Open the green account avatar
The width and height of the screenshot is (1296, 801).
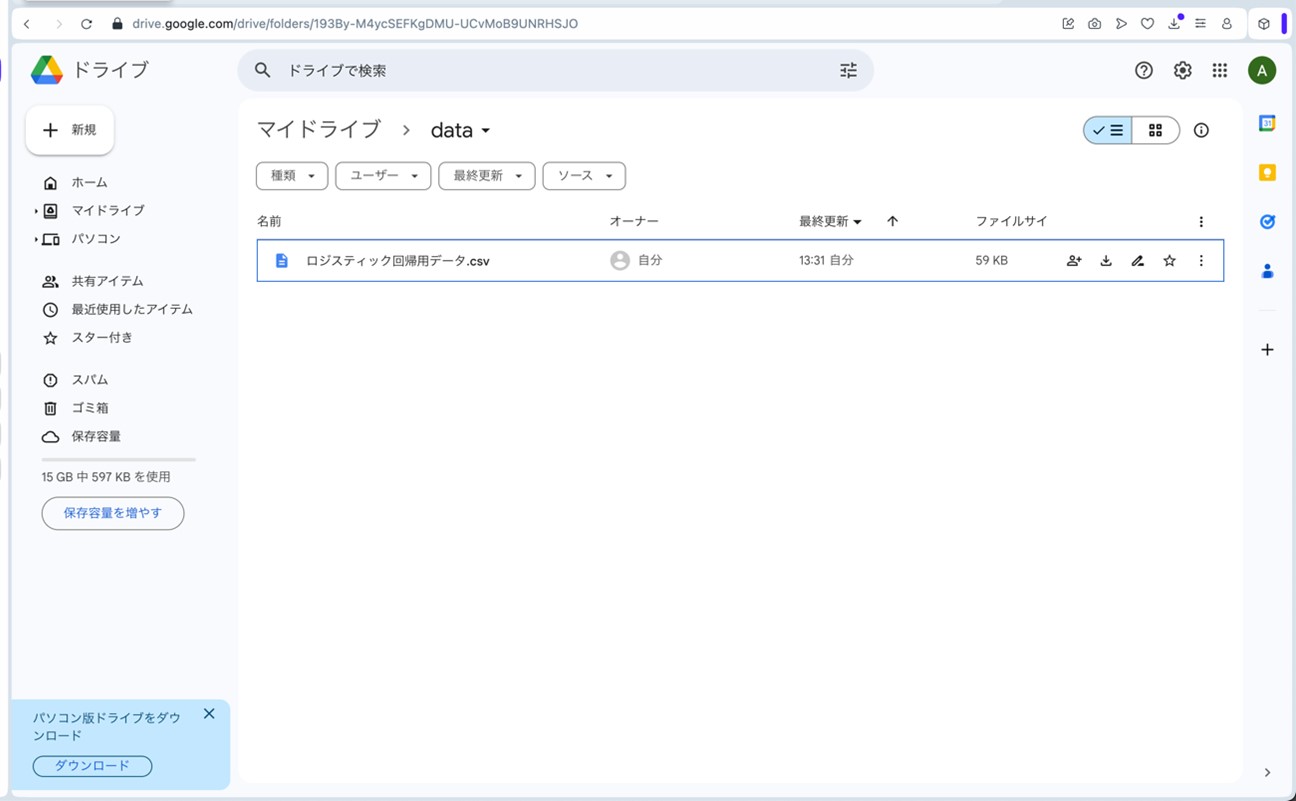[1262, 70]
